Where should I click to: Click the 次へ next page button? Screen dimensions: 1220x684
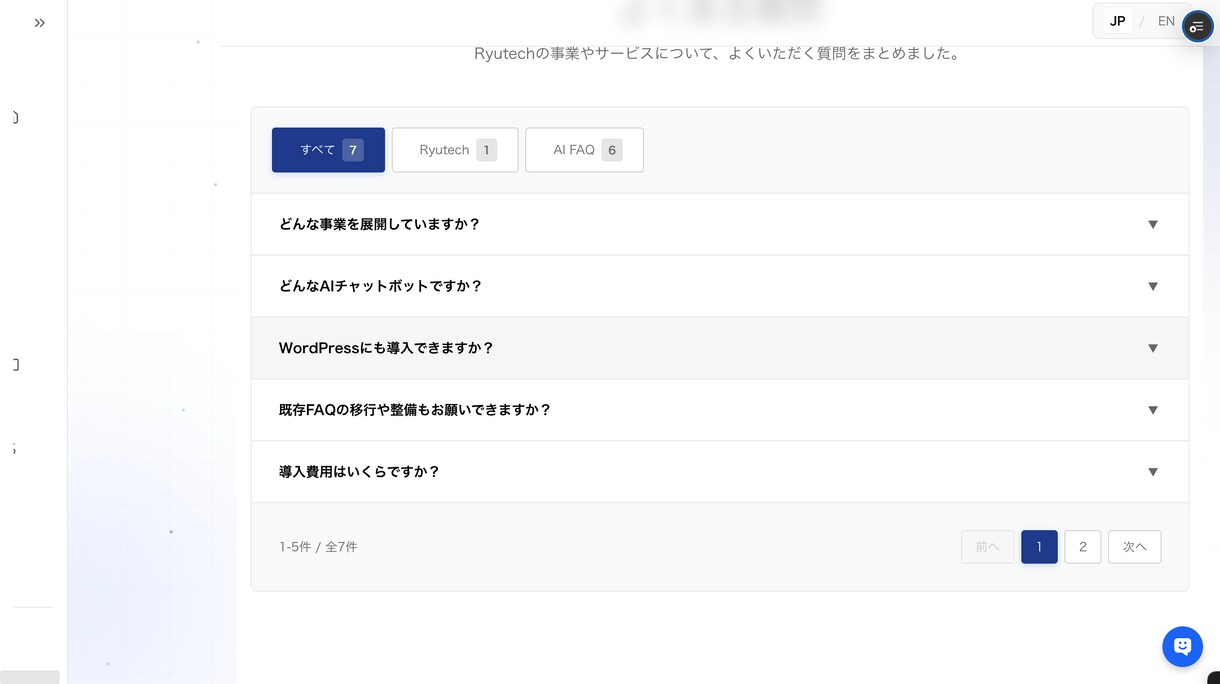[1135, 547]
